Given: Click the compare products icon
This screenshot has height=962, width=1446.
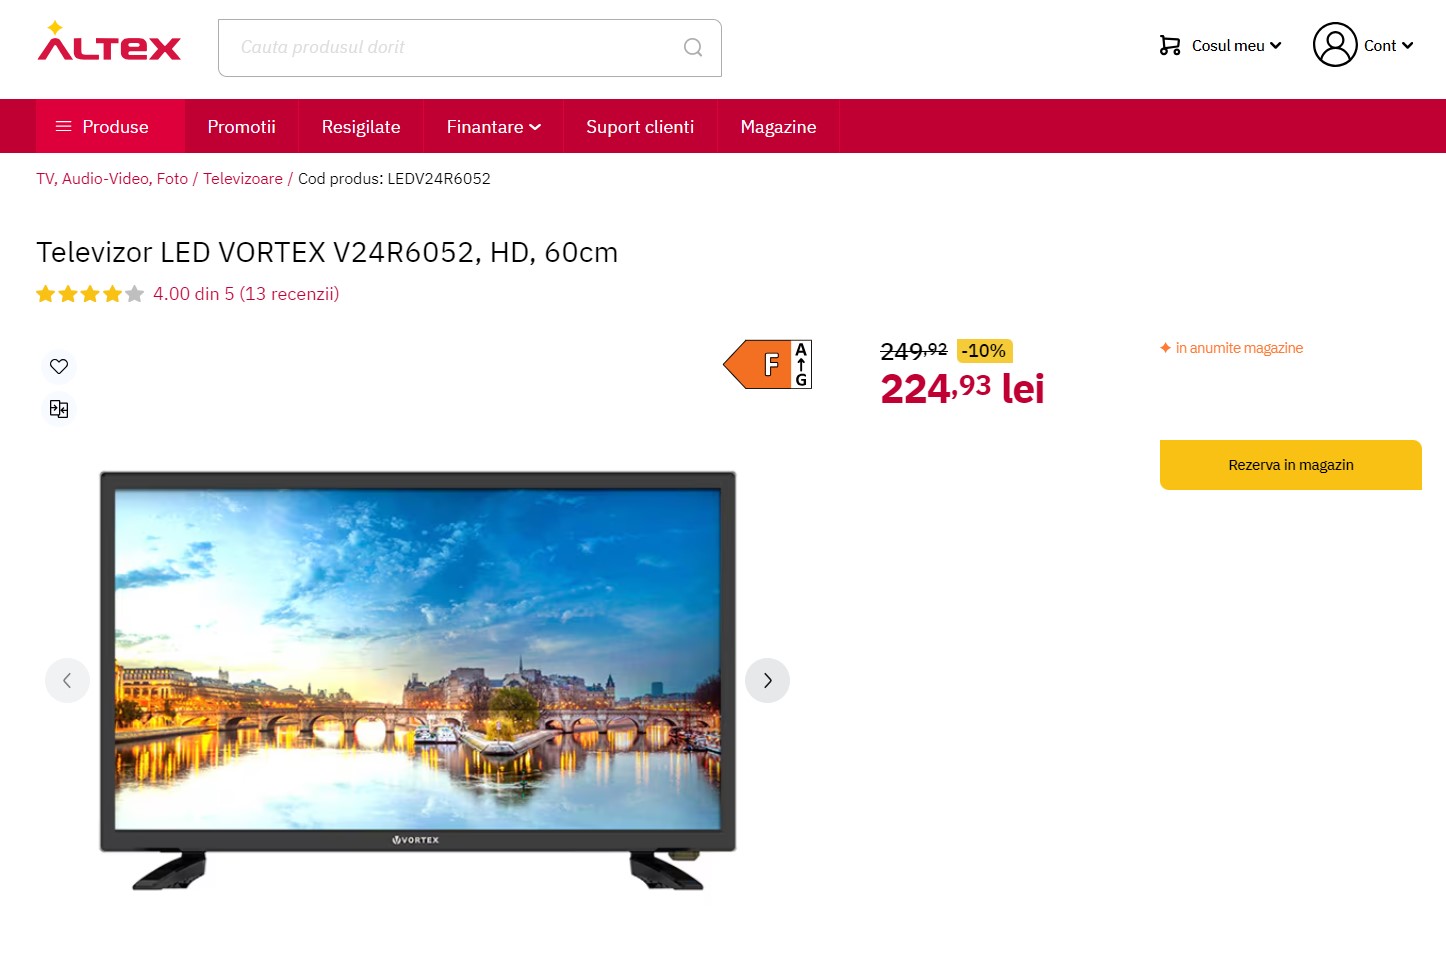Looking at the screenshot, I should click(x=59, y=409).
